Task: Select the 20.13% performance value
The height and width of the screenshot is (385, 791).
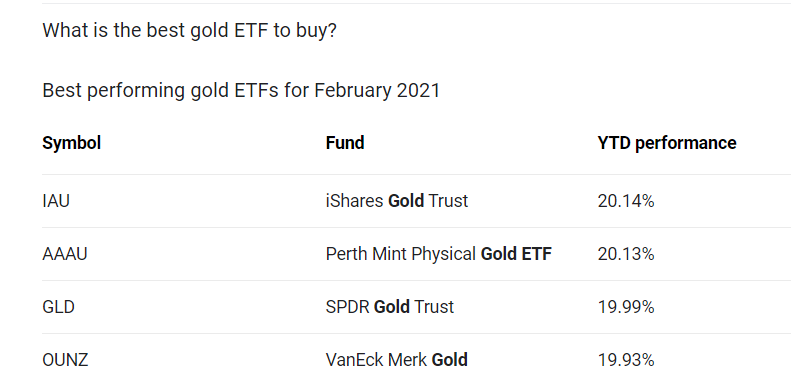Action: pyautogui.click(x=626, y=254)
